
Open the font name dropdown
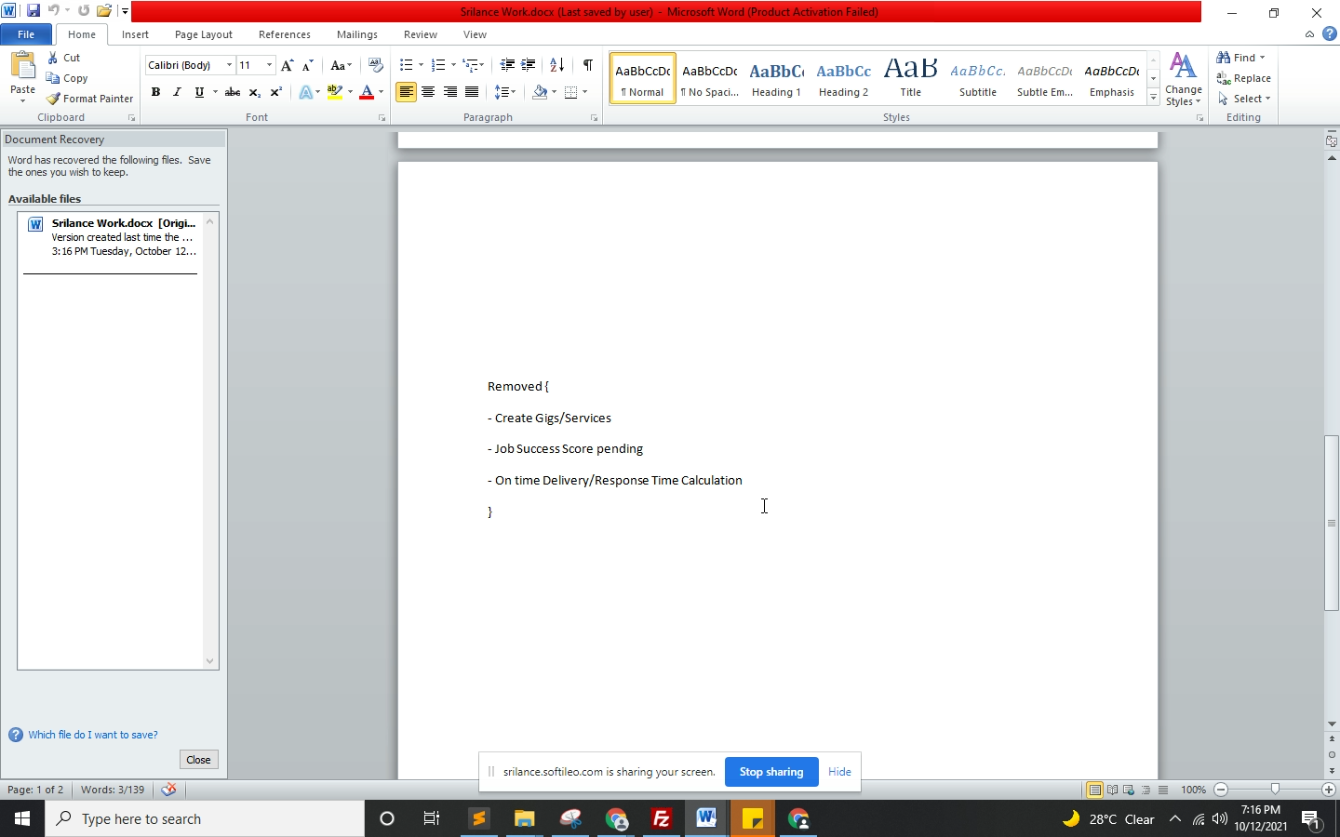coord(229,65)
